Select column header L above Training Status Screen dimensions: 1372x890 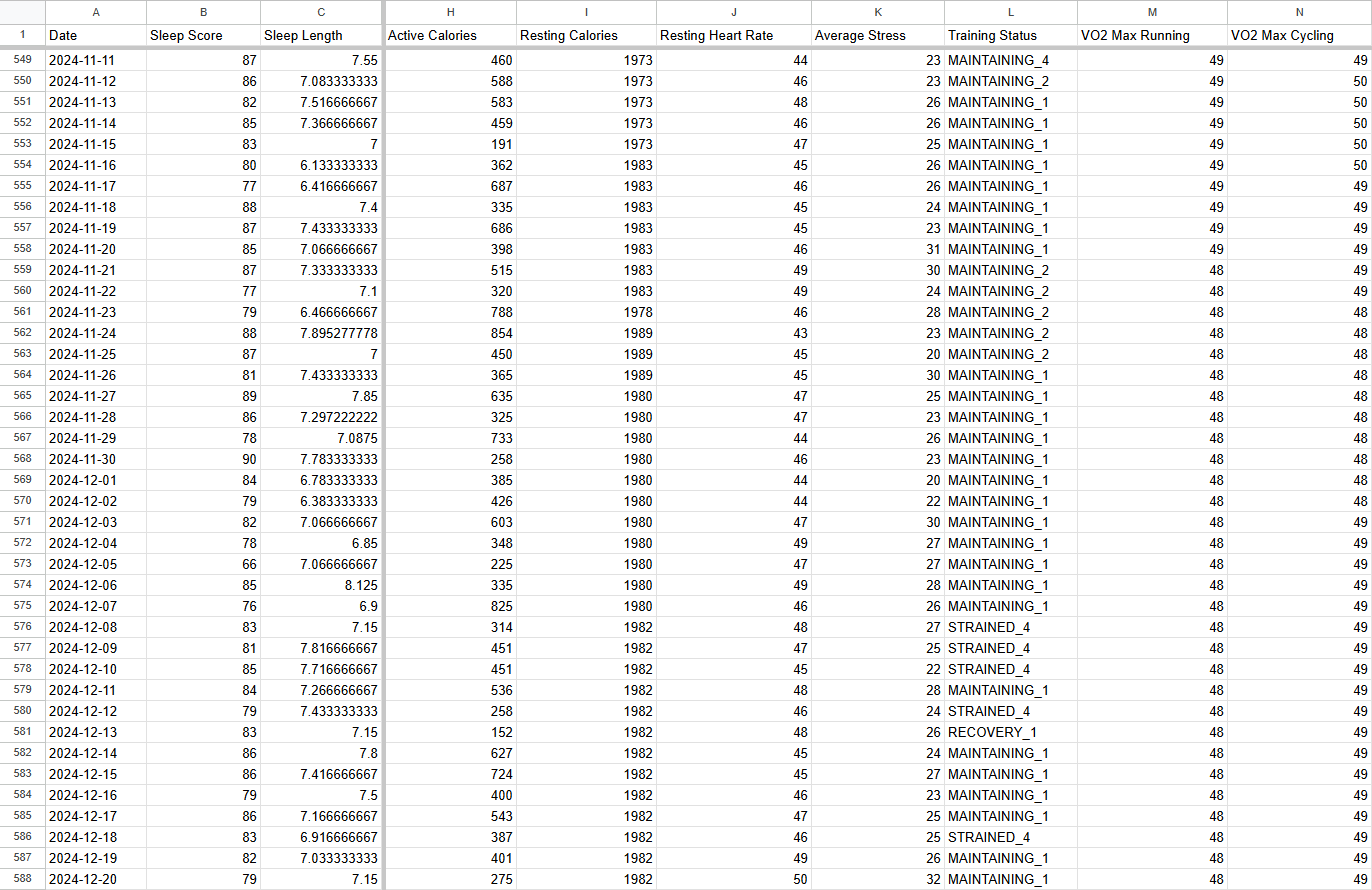[x=1010, y=12]
